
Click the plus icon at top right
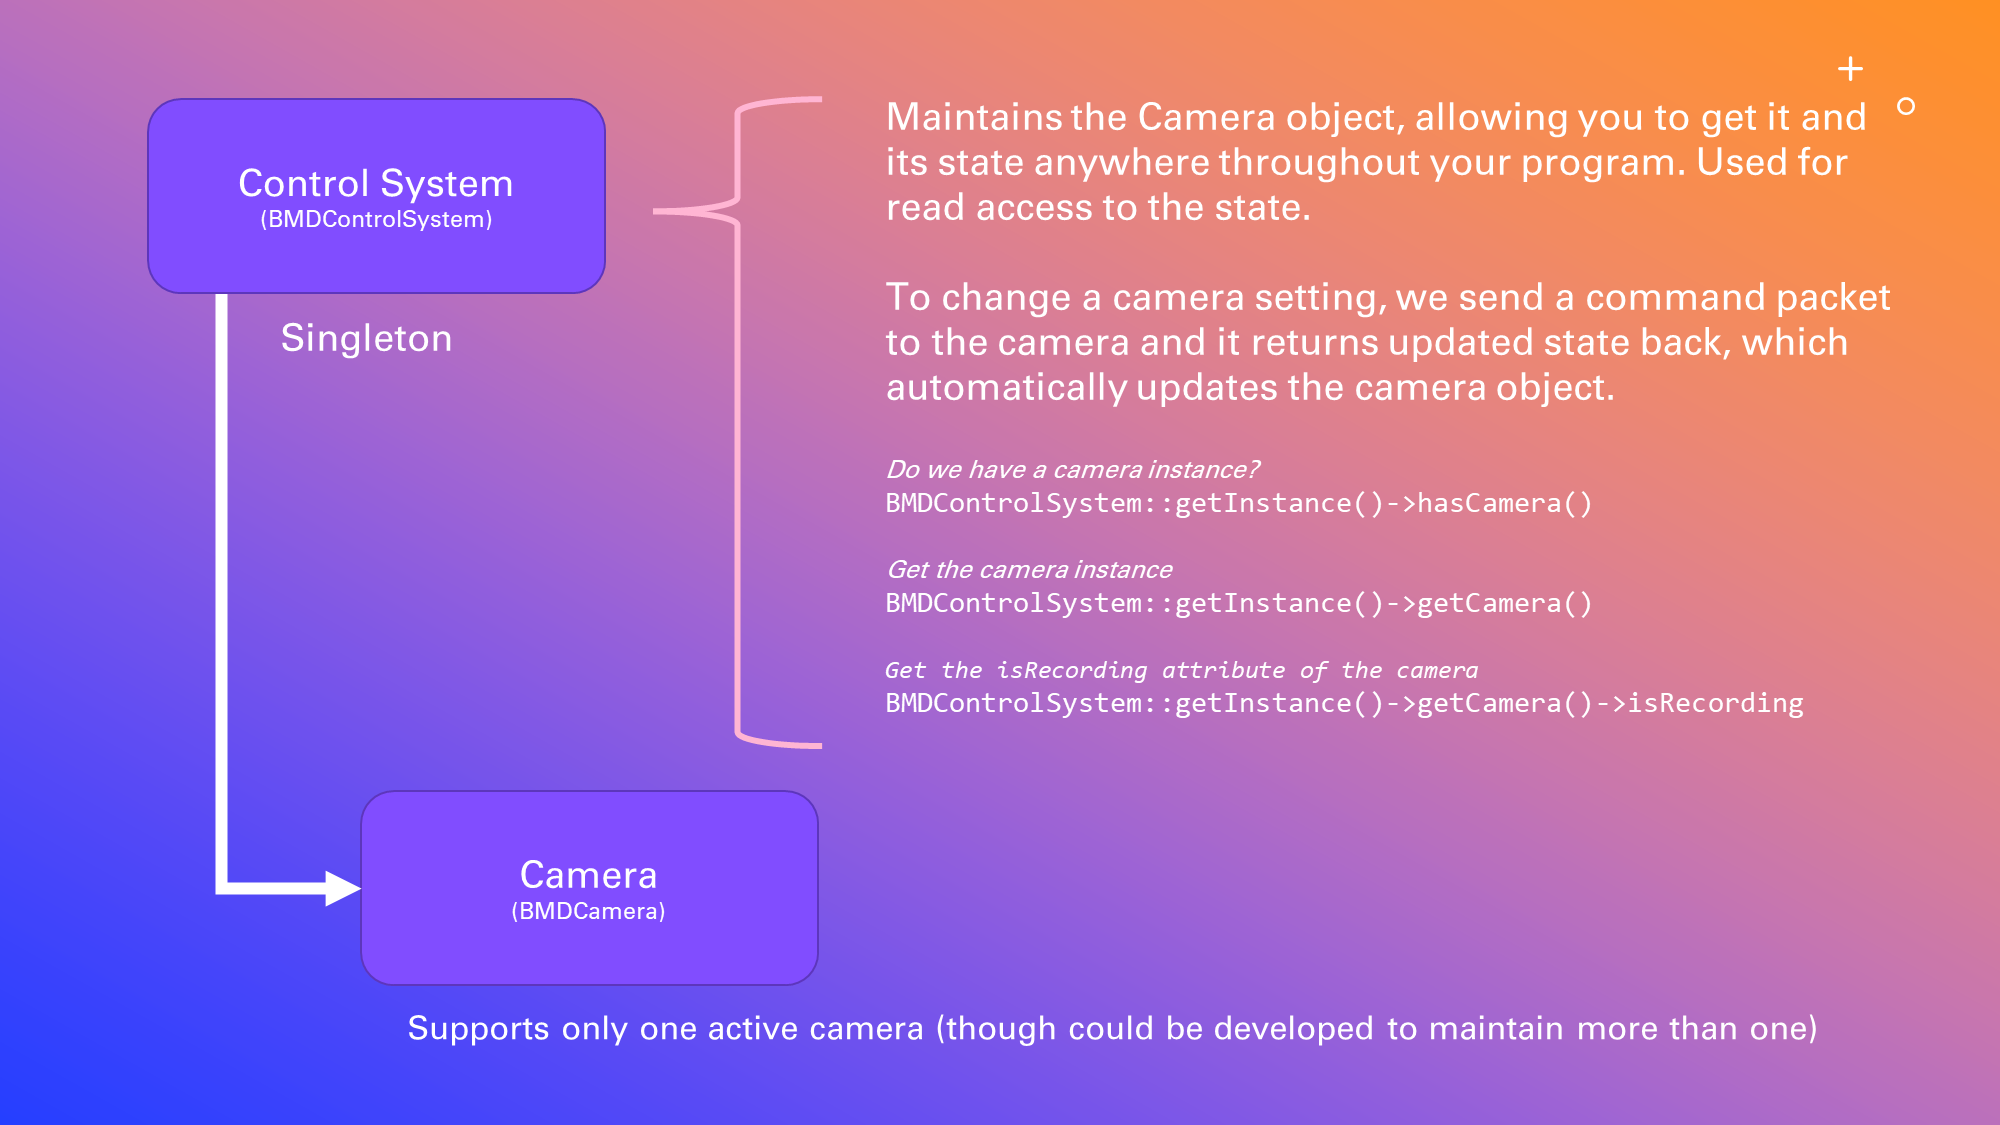(1850, 69)
